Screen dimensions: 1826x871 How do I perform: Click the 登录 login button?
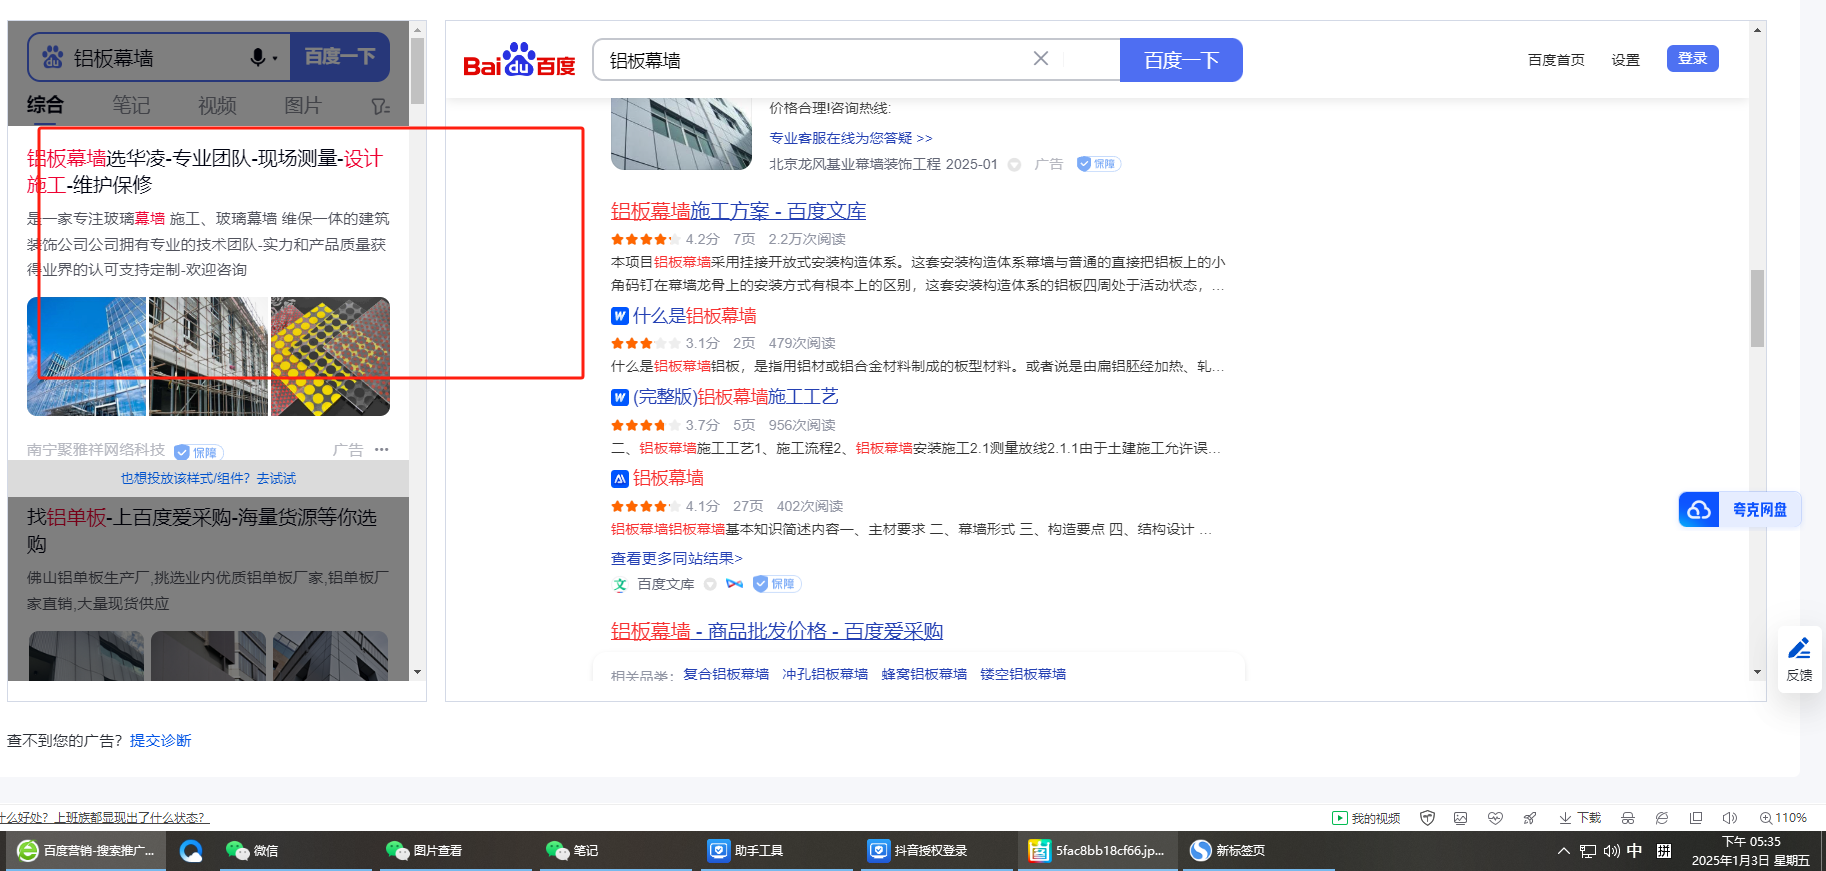tap(1692, 59)
